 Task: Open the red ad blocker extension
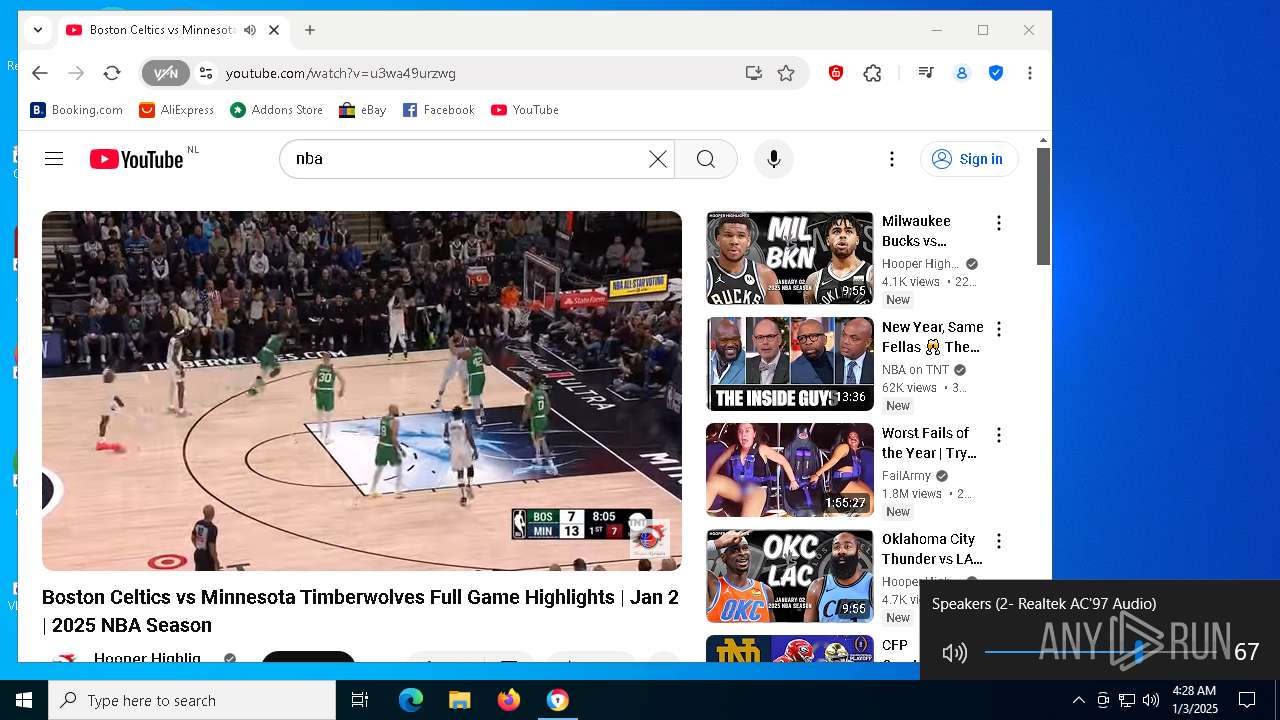point(836,73)
